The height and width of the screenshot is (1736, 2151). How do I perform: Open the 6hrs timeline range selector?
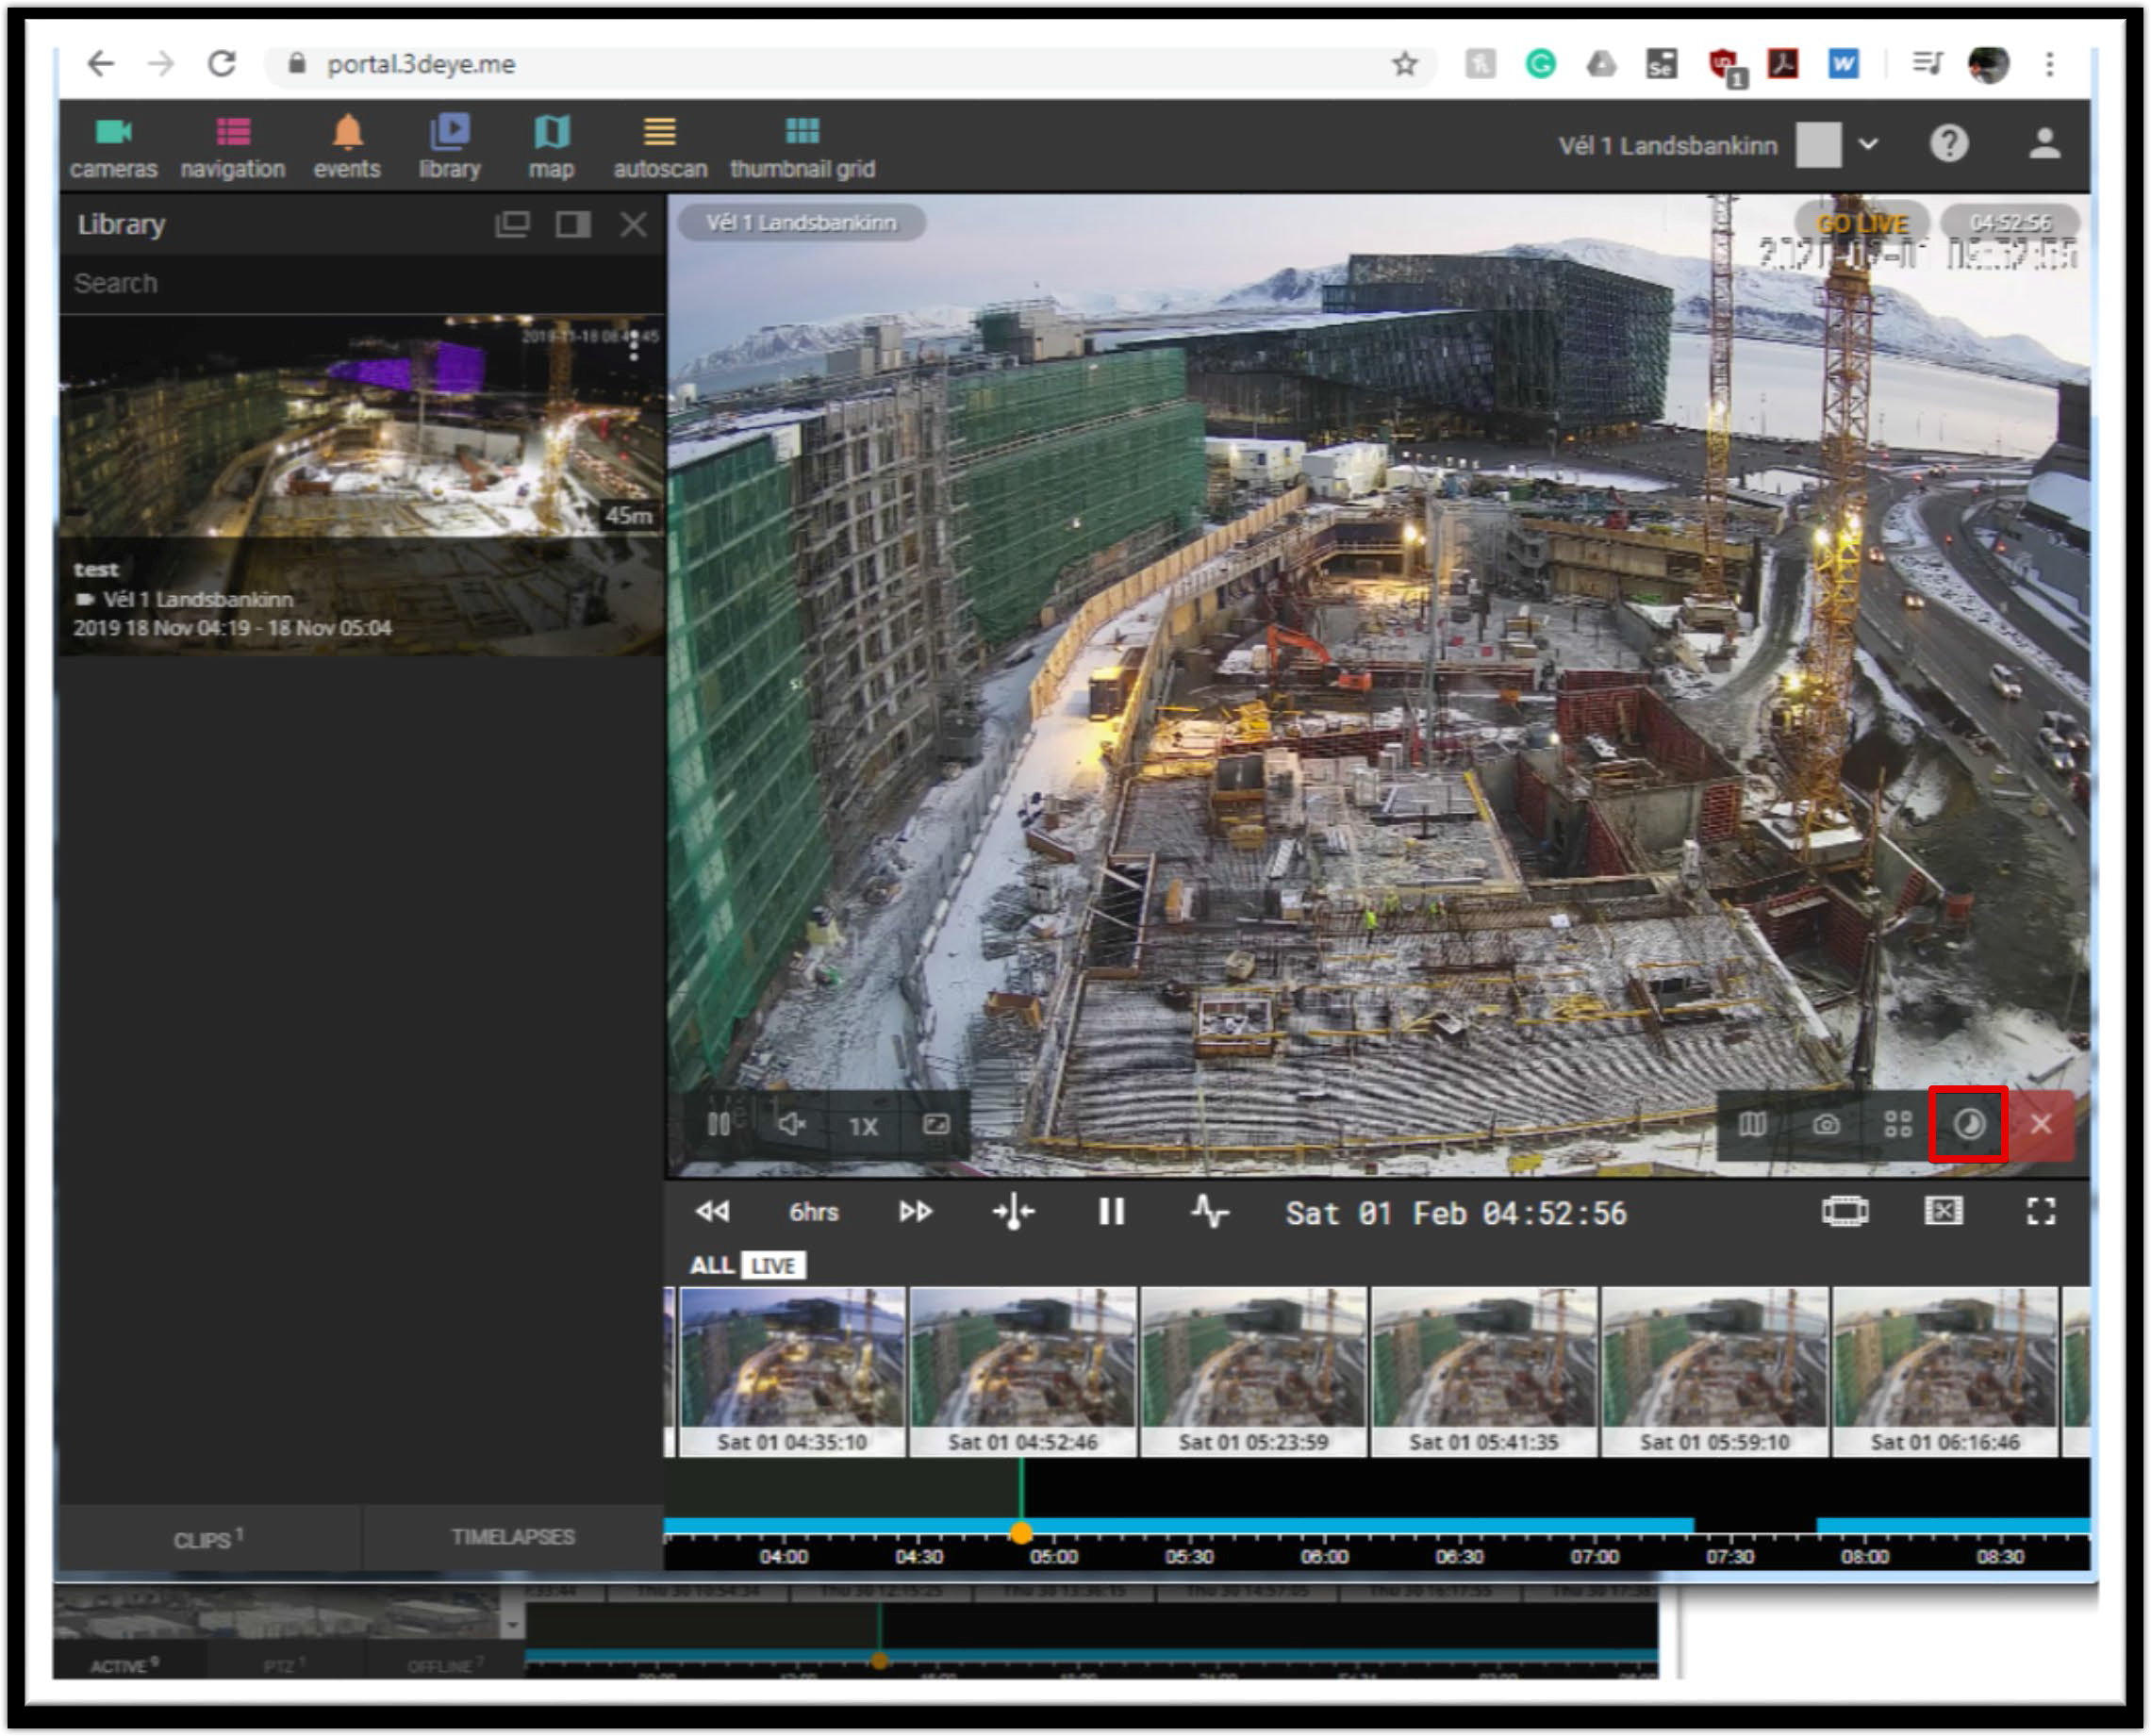[813, 1212]
